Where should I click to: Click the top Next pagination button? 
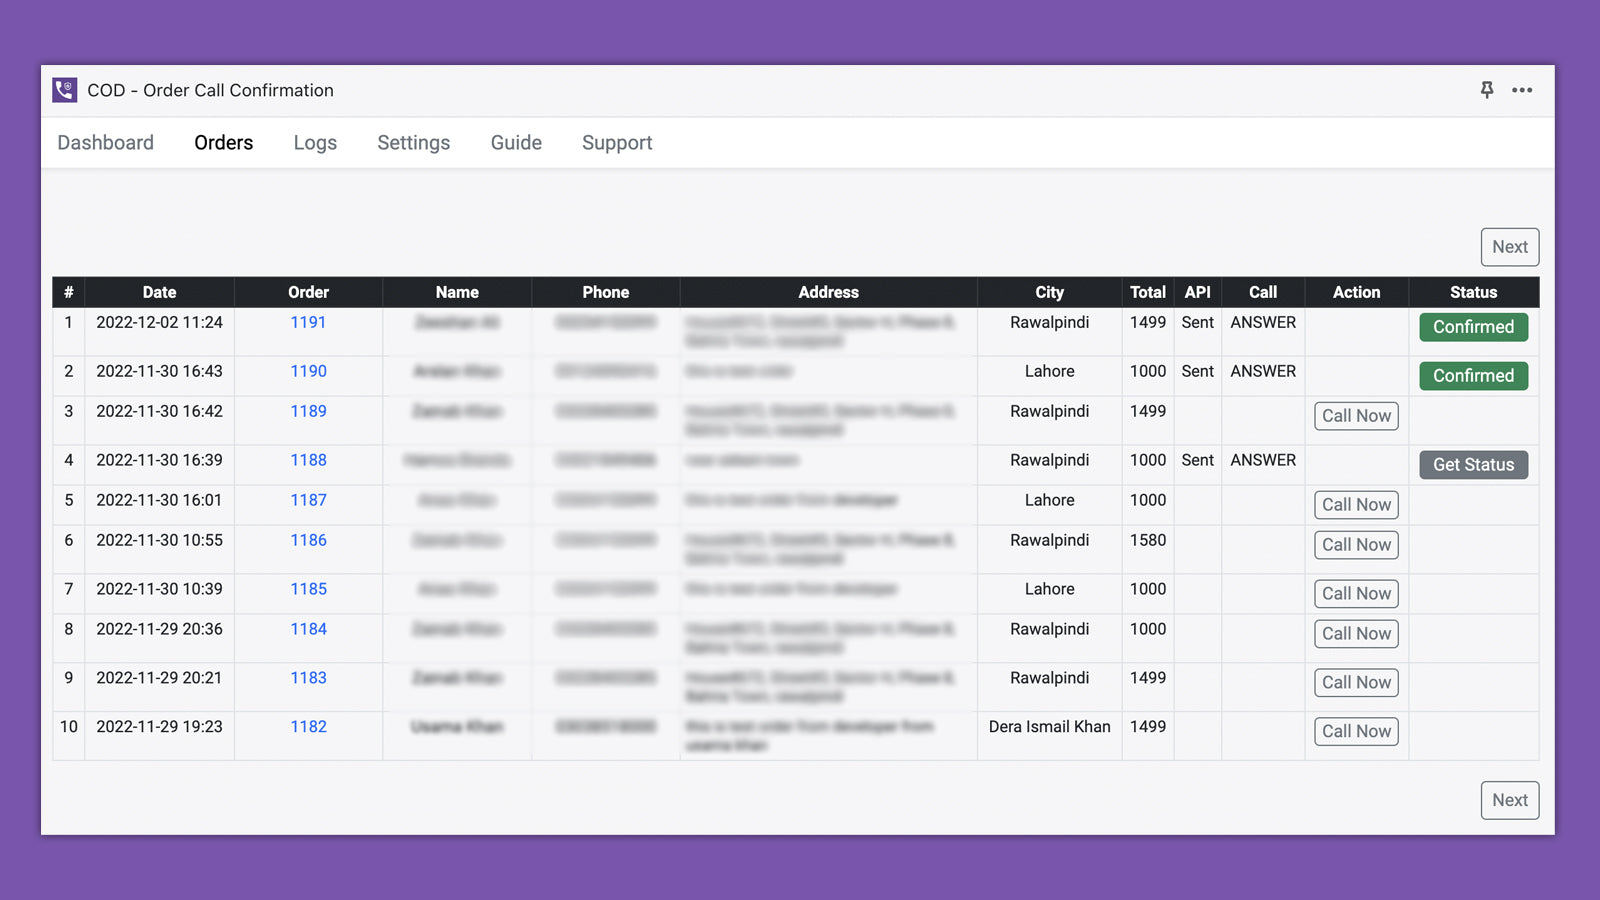[x=1510, y=247]
